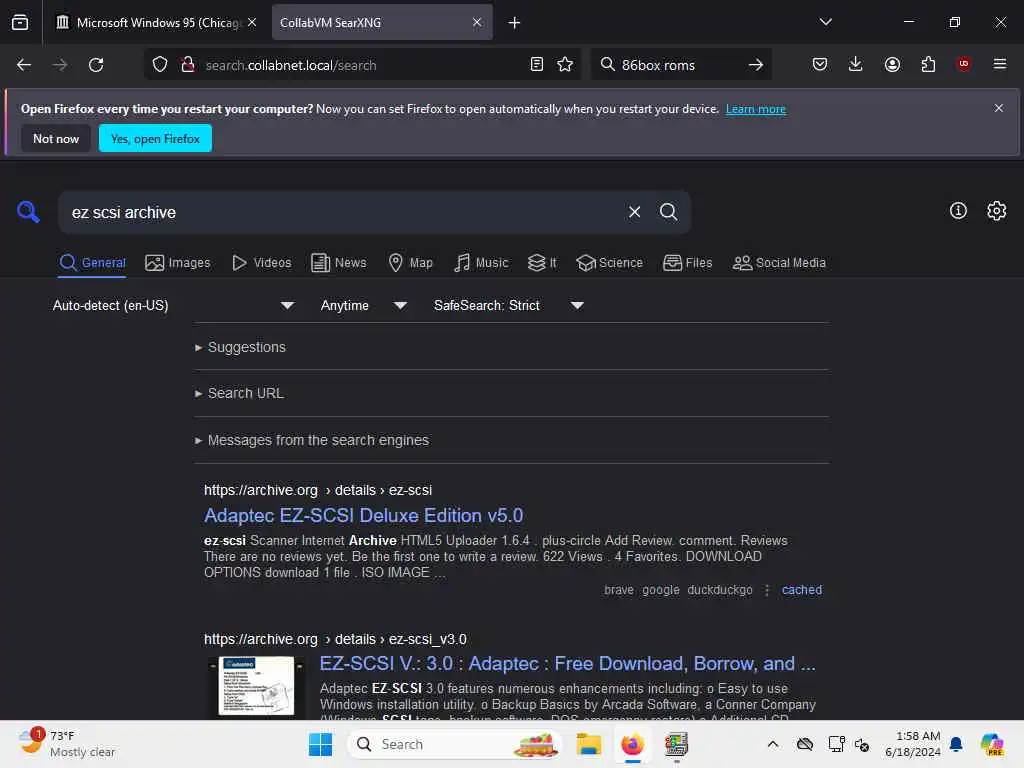1024x768 pixels.
Task: Open weather widget 73°F Mostly clear
Action: pyautogui.click(x=65, y=744)
